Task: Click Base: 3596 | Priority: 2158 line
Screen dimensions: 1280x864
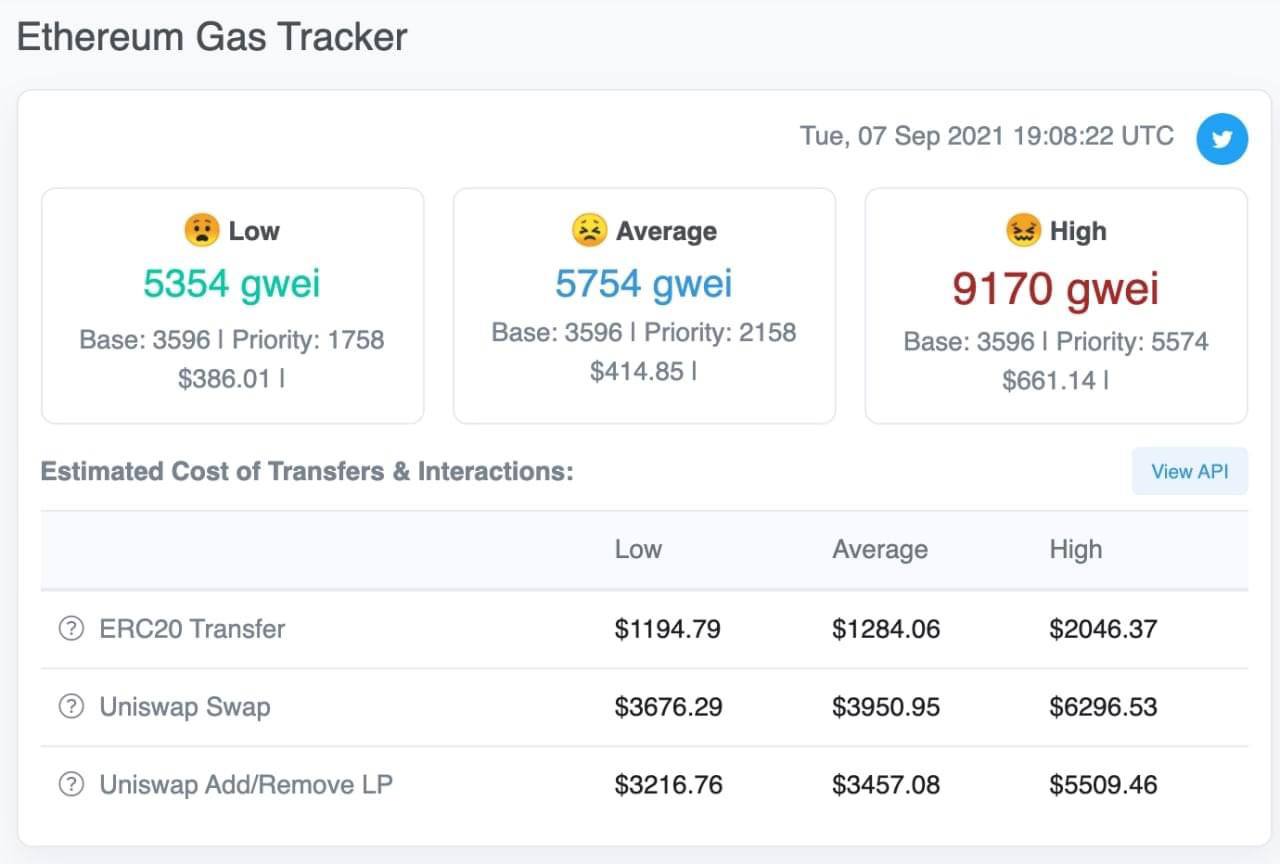Action: click(x=644, y=332)
